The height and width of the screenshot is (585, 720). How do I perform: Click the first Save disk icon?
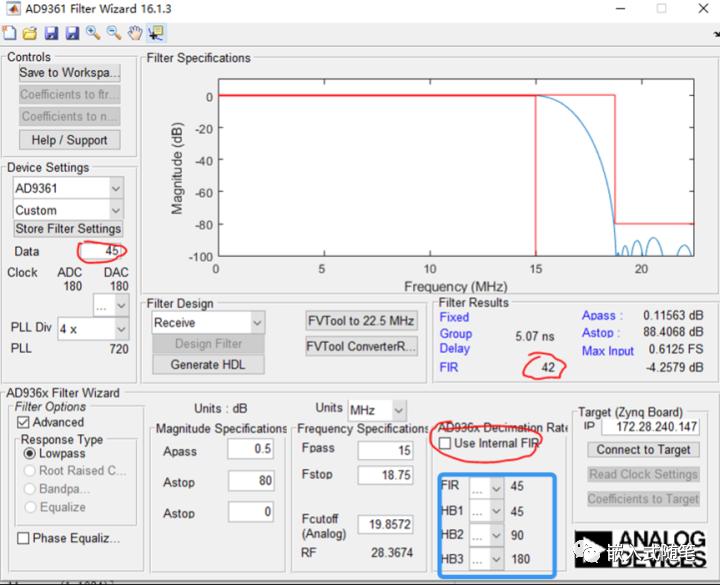pyautogui.click(x=51, y=33)
